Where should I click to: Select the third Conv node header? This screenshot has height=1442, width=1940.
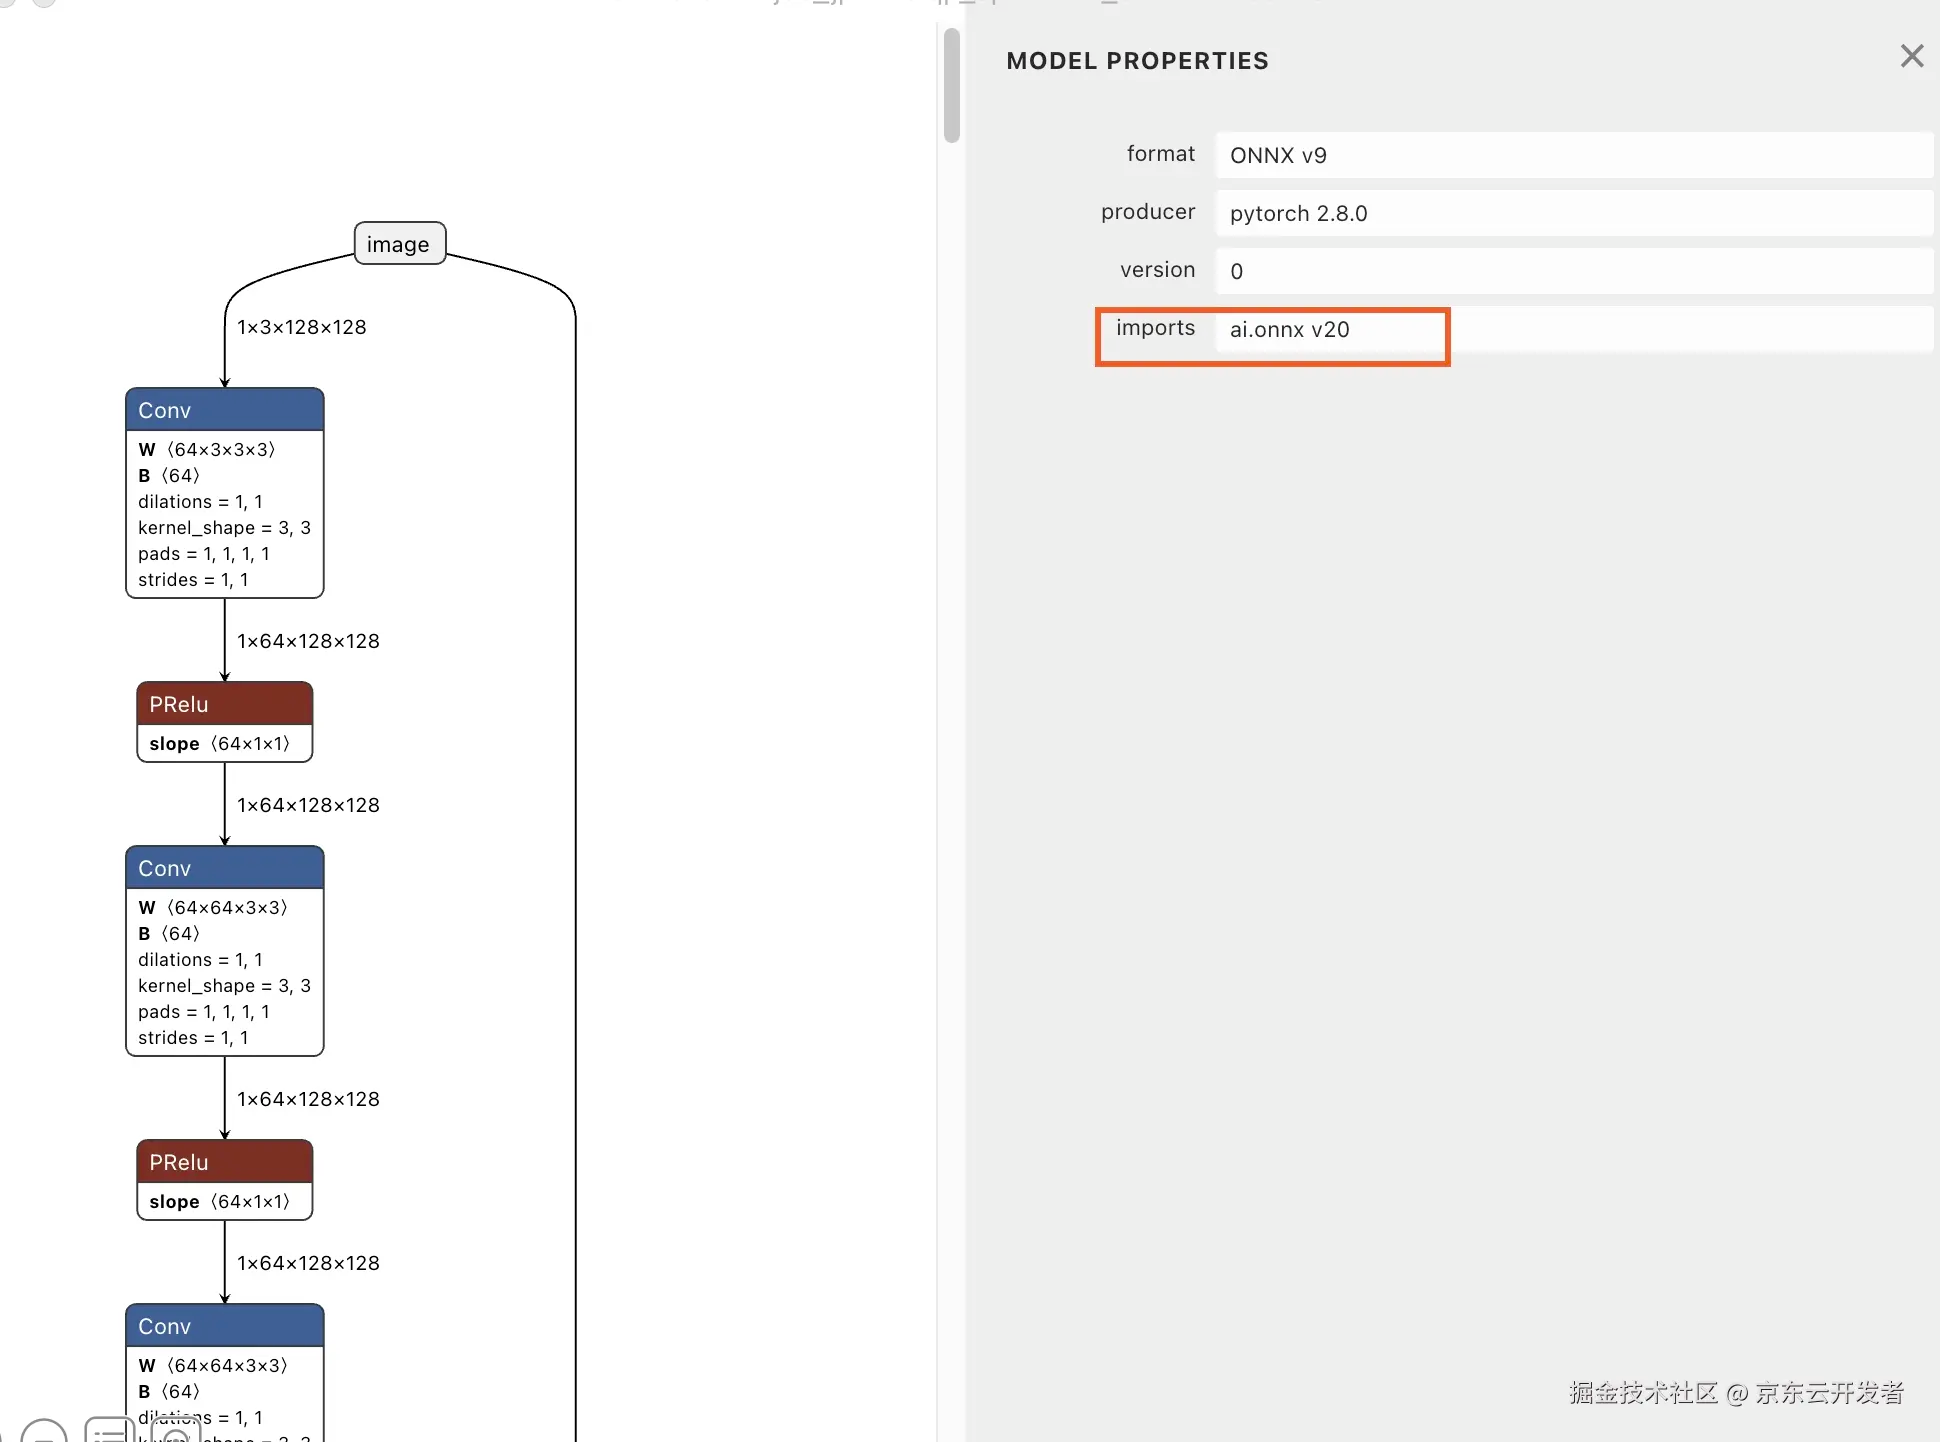click(x=224, y=1326)
